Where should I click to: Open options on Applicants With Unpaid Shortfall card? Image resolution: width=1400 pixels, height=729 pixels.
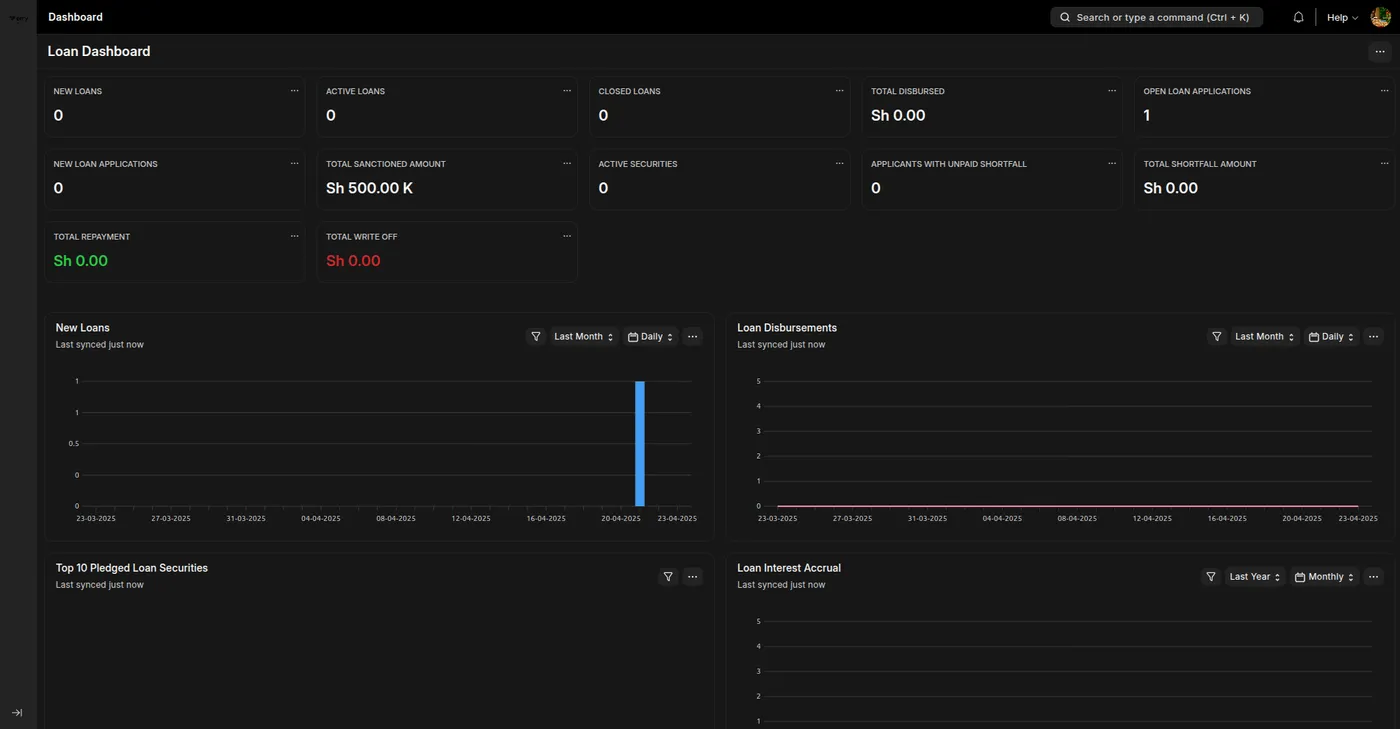pos(1112,164)
